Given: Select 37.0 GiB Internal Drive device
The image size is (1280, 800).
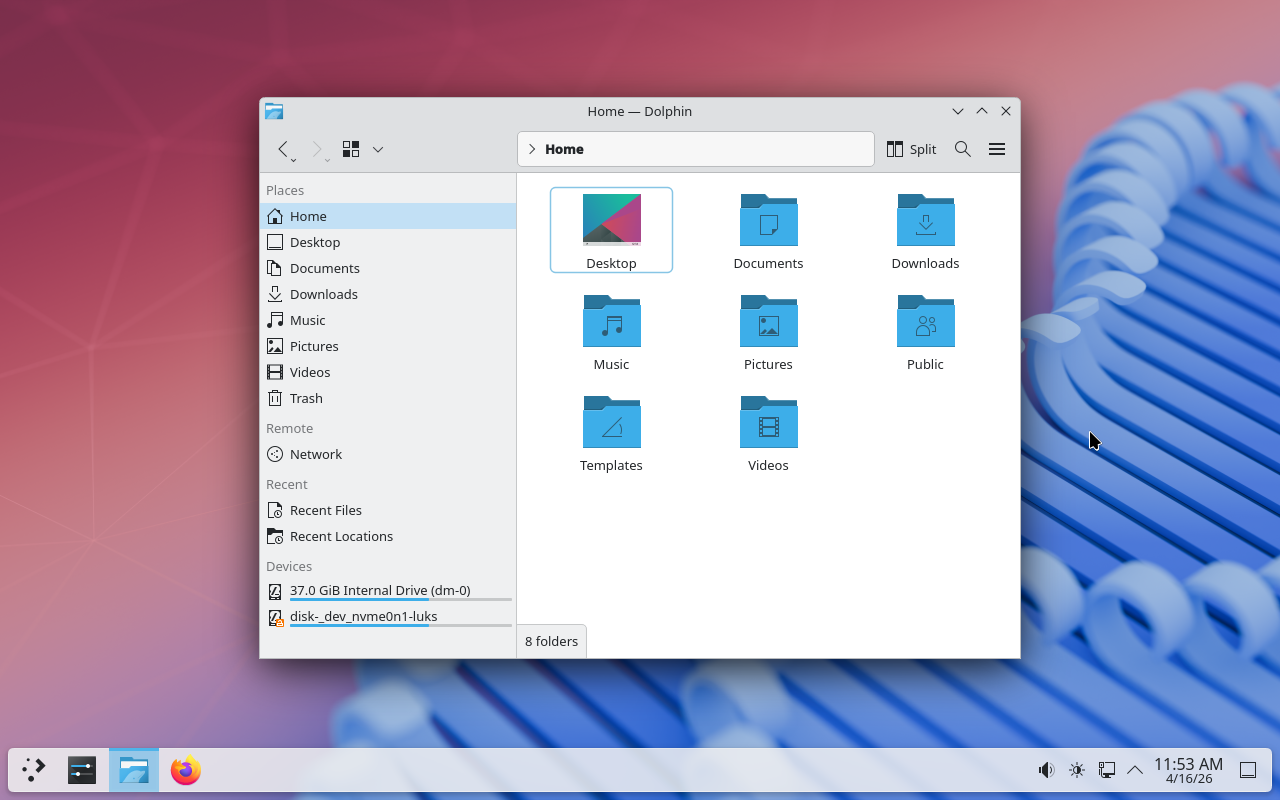Looking at the screenshot, I should click(x=380, y=590).
